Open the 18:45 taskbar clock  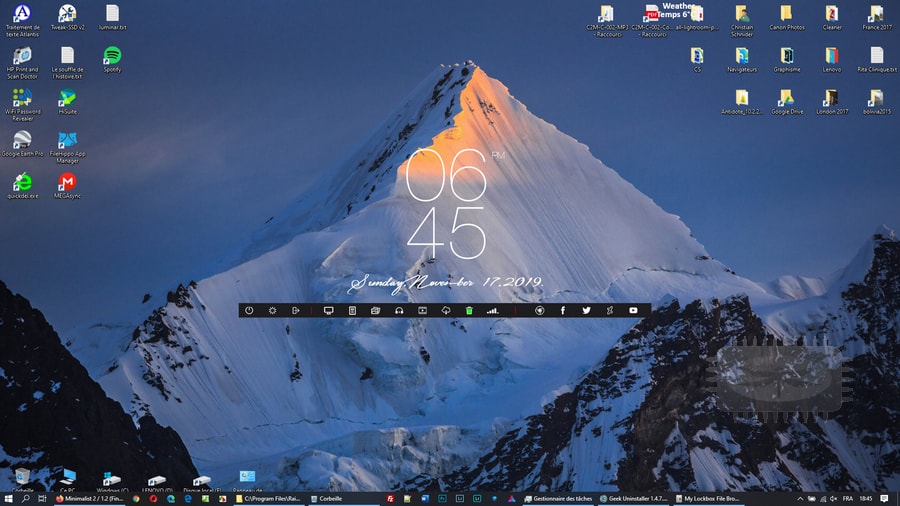pyautogui.click(x=866, y=499)
